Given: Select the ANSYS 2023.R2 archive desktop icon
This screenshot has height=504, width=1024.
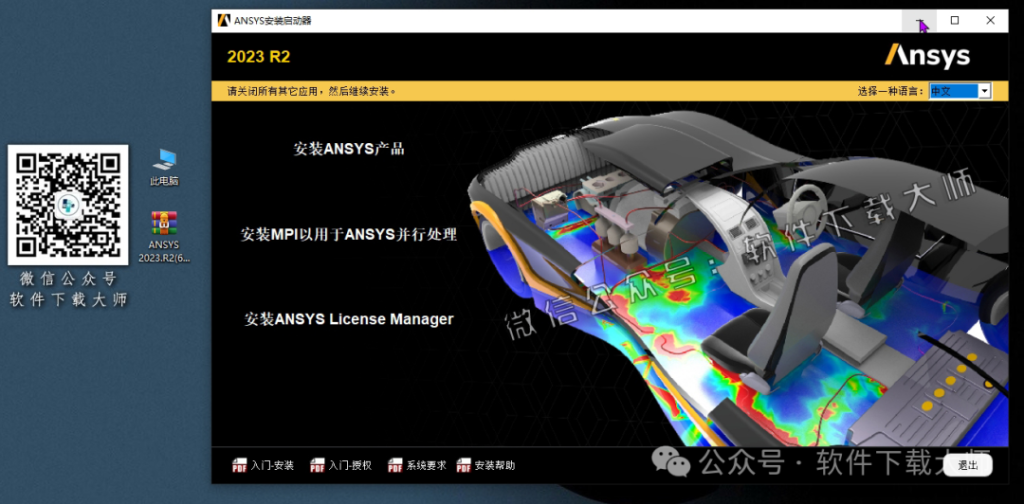Looking at the screenshot, I should [164, 238].
